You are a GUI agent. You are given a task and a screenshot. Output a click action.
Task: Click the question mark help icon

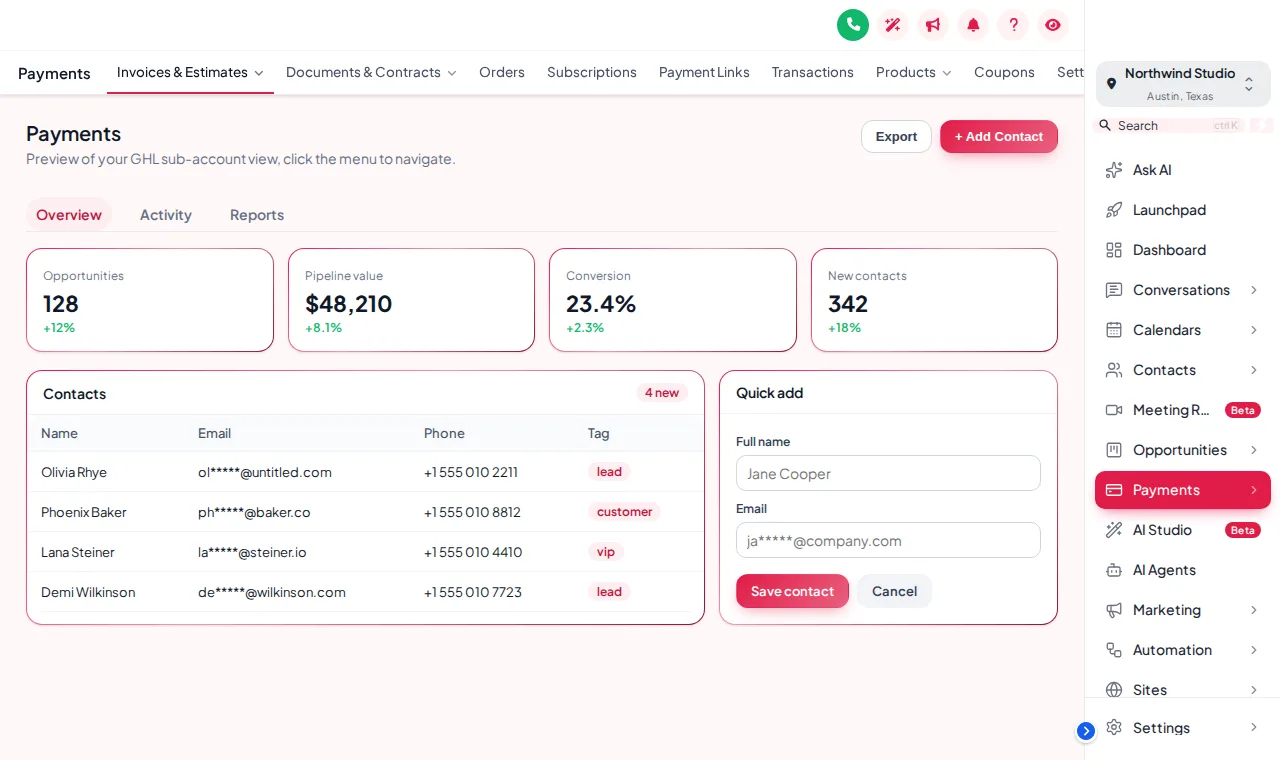(1013, 25)
